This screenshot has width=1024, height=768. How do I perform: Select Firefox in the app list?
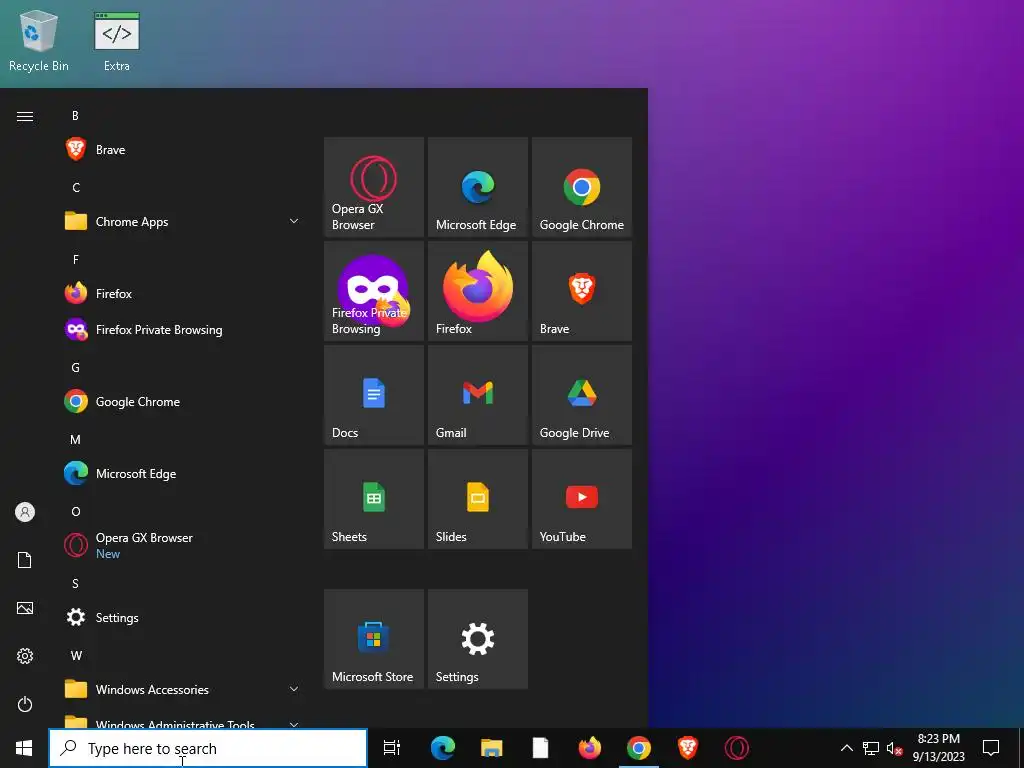click(x=183, y=294)
